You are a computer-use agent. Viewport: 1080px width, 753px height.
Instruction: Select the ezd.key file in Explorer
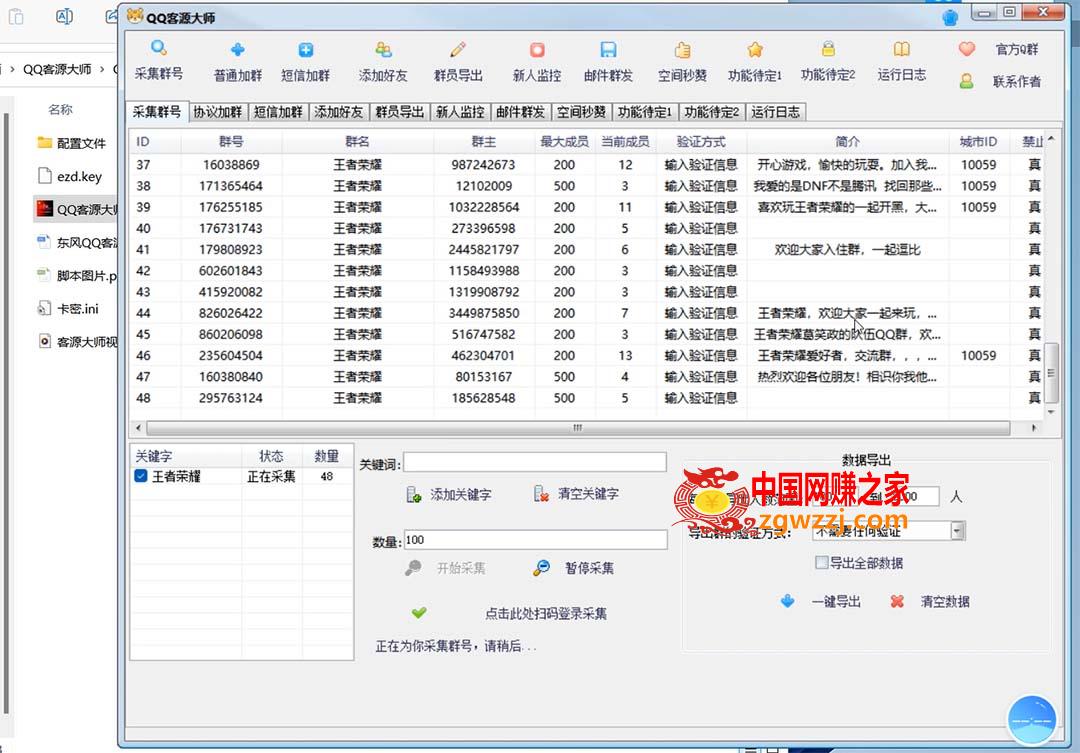pyautogui.click(x=70, y=176)
